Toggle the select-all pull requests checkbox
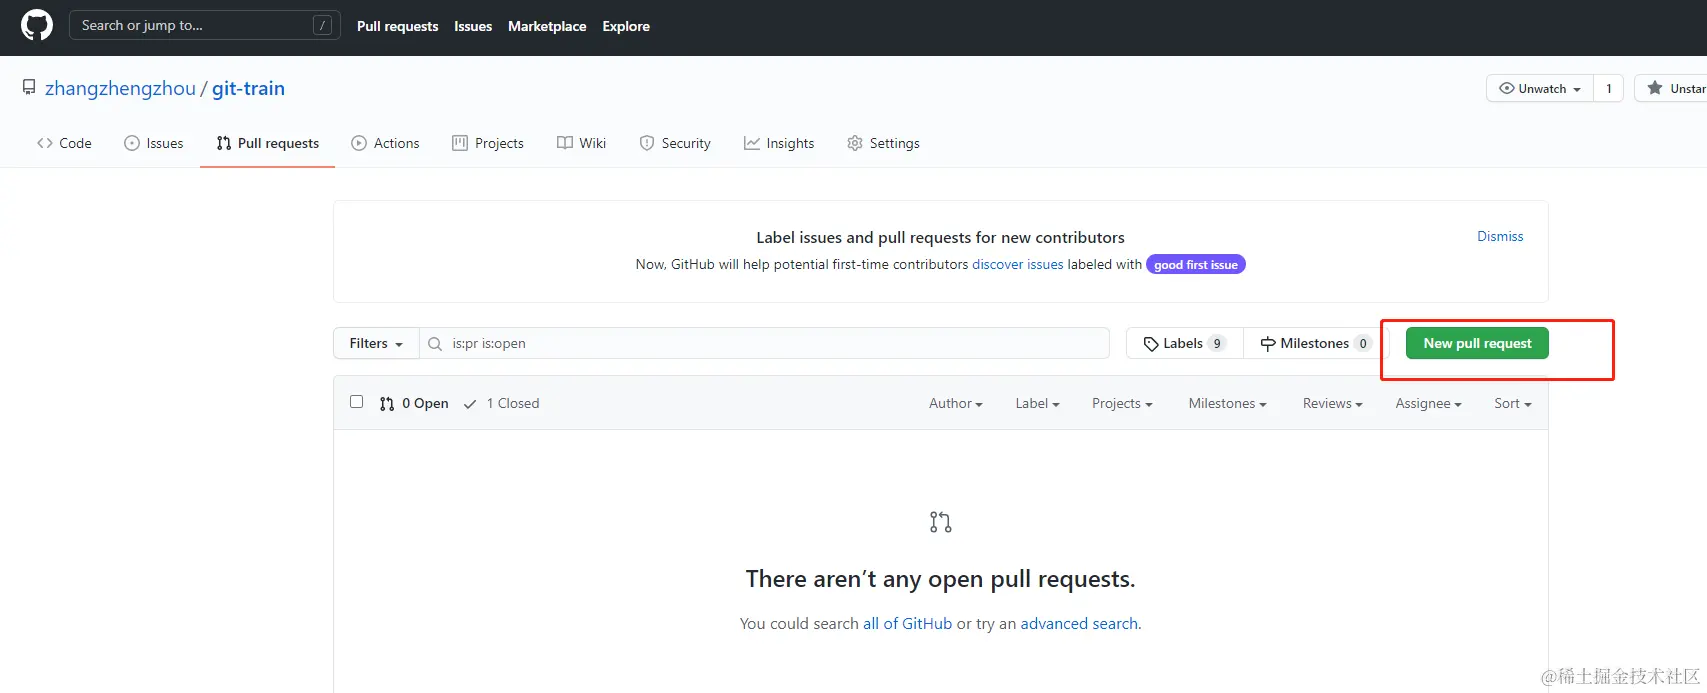This screenshot has height=693, width=1707. click(x=356, y=402)
